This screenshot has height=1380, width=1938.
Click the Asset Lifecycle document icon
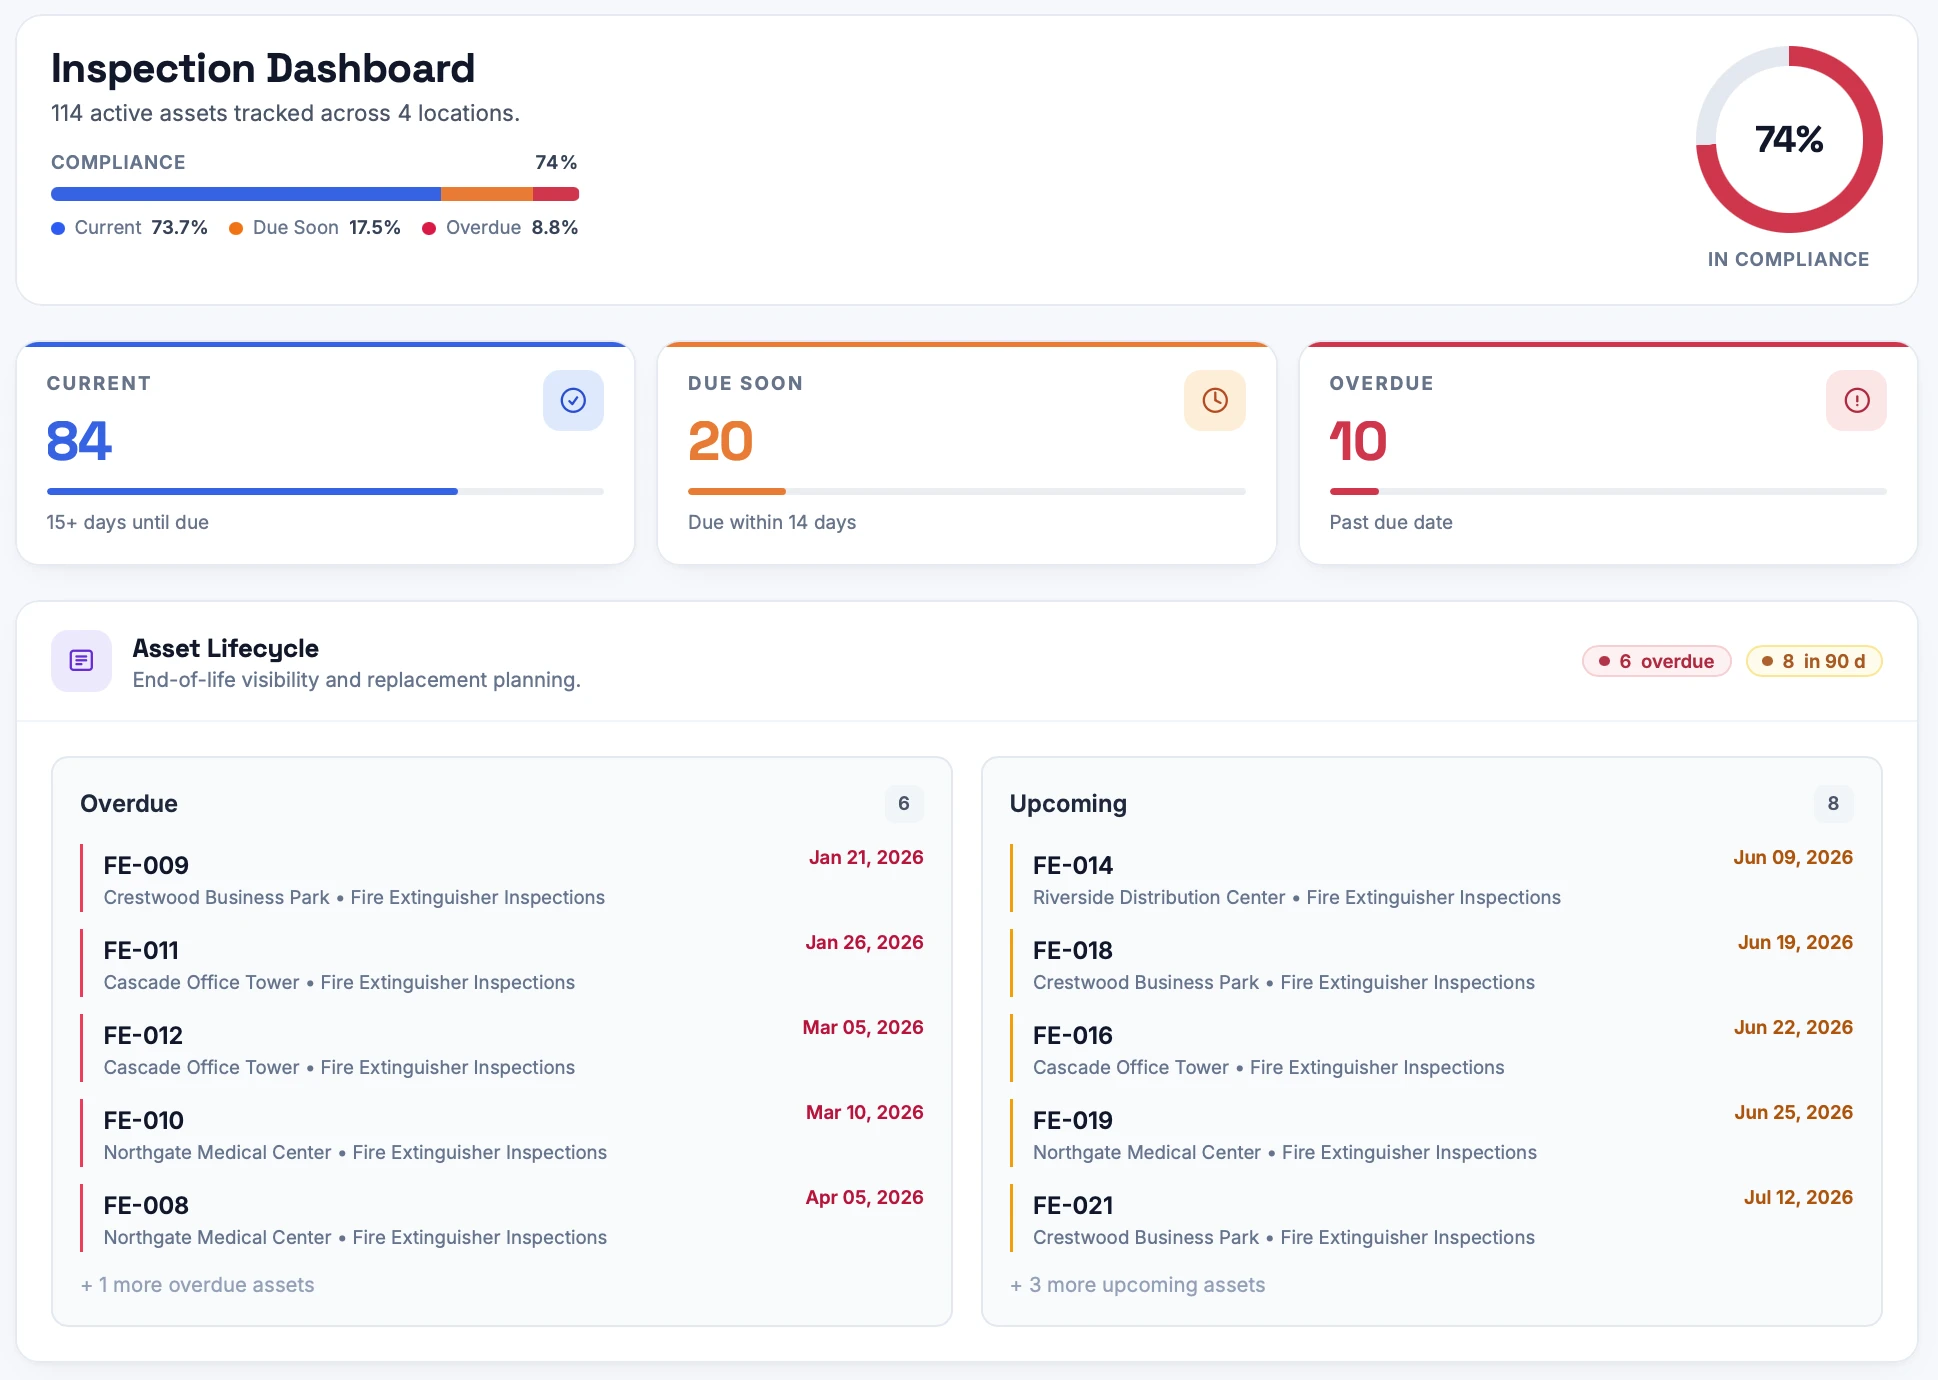(x=81, y=661)
